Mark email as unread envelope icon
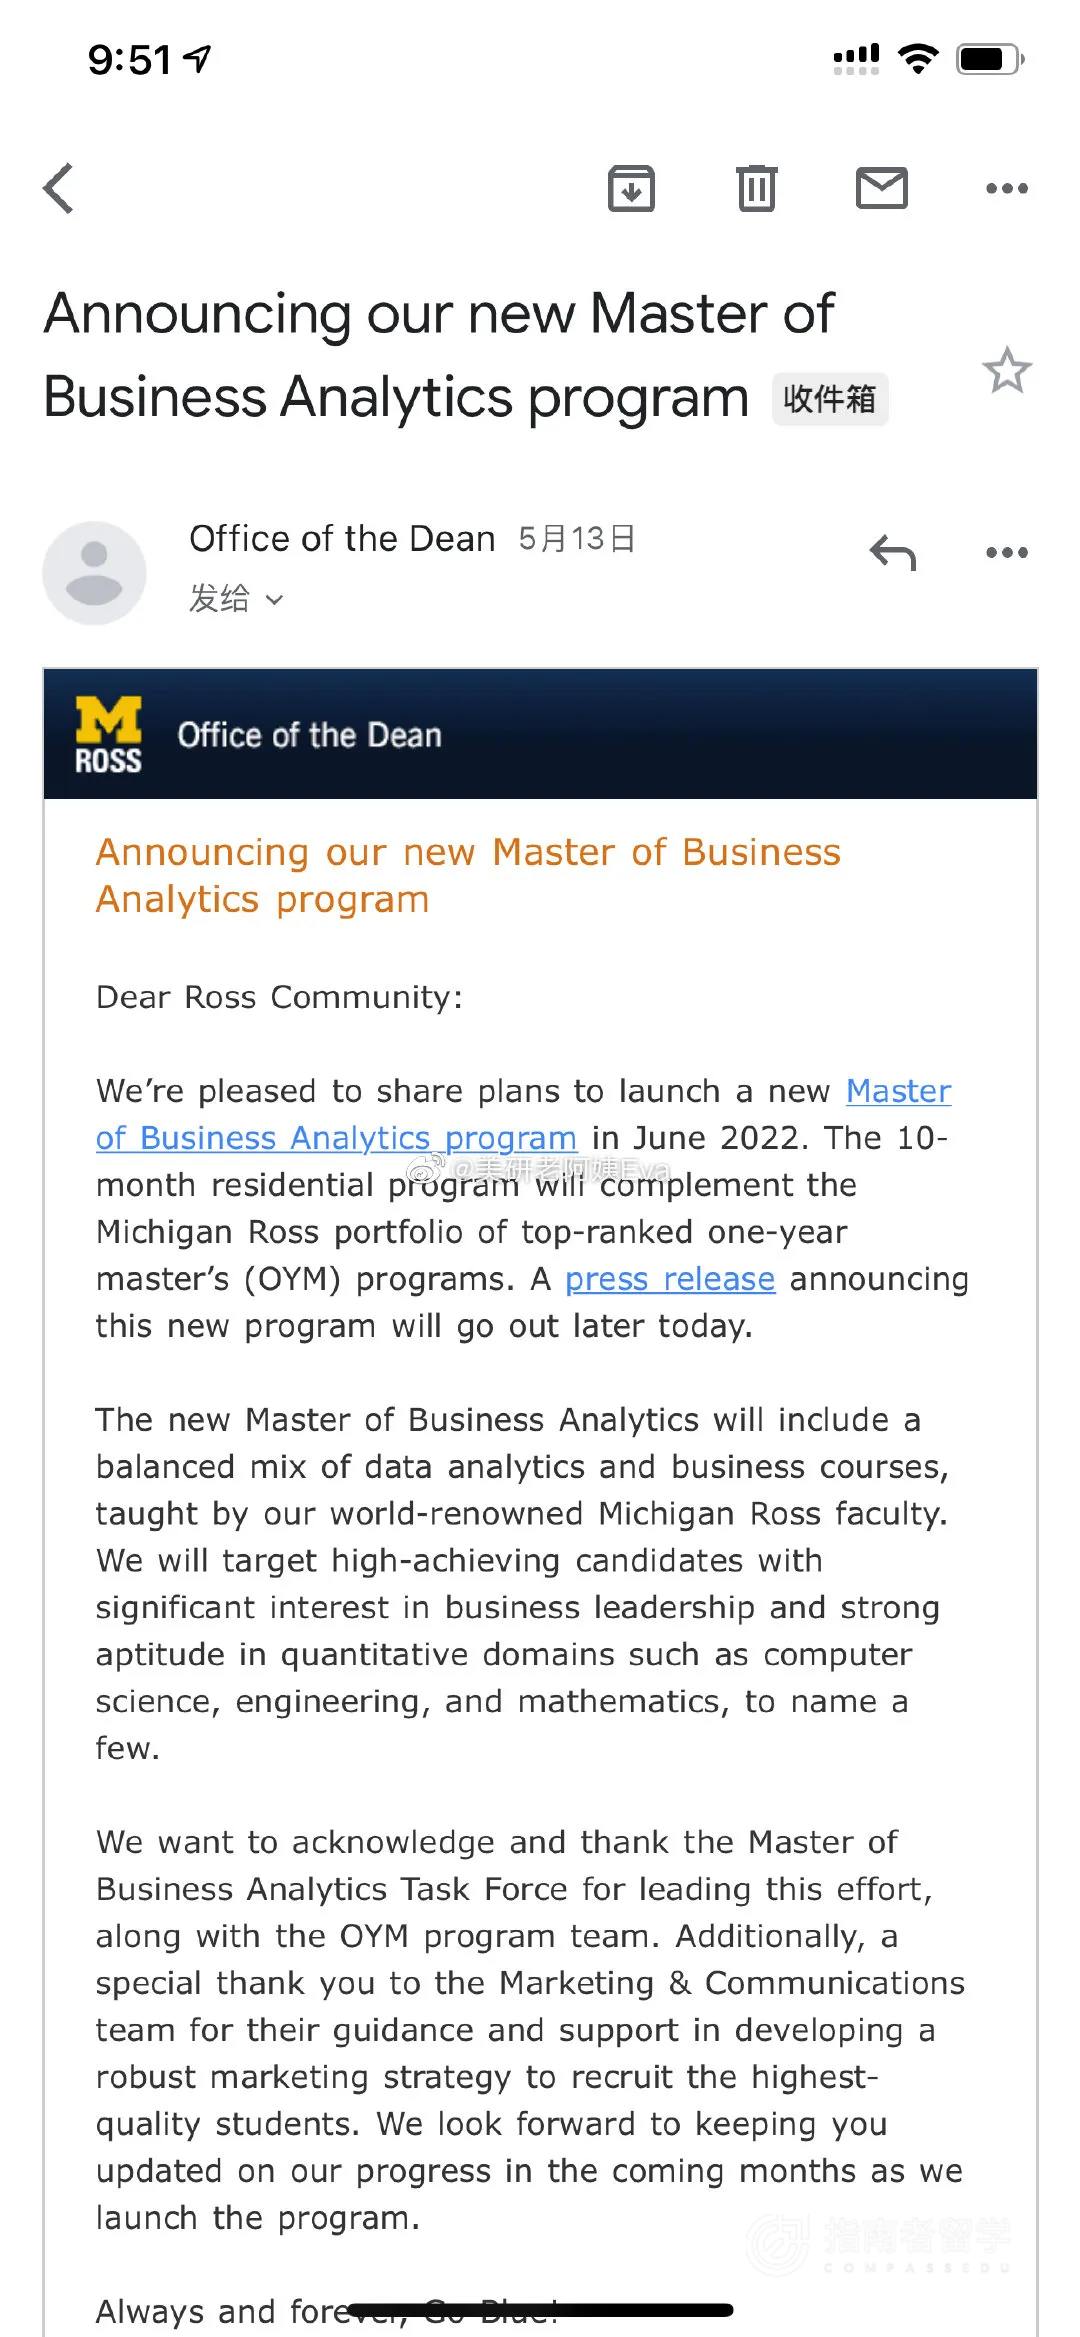 pyautogui.click(x=882, y=188)
